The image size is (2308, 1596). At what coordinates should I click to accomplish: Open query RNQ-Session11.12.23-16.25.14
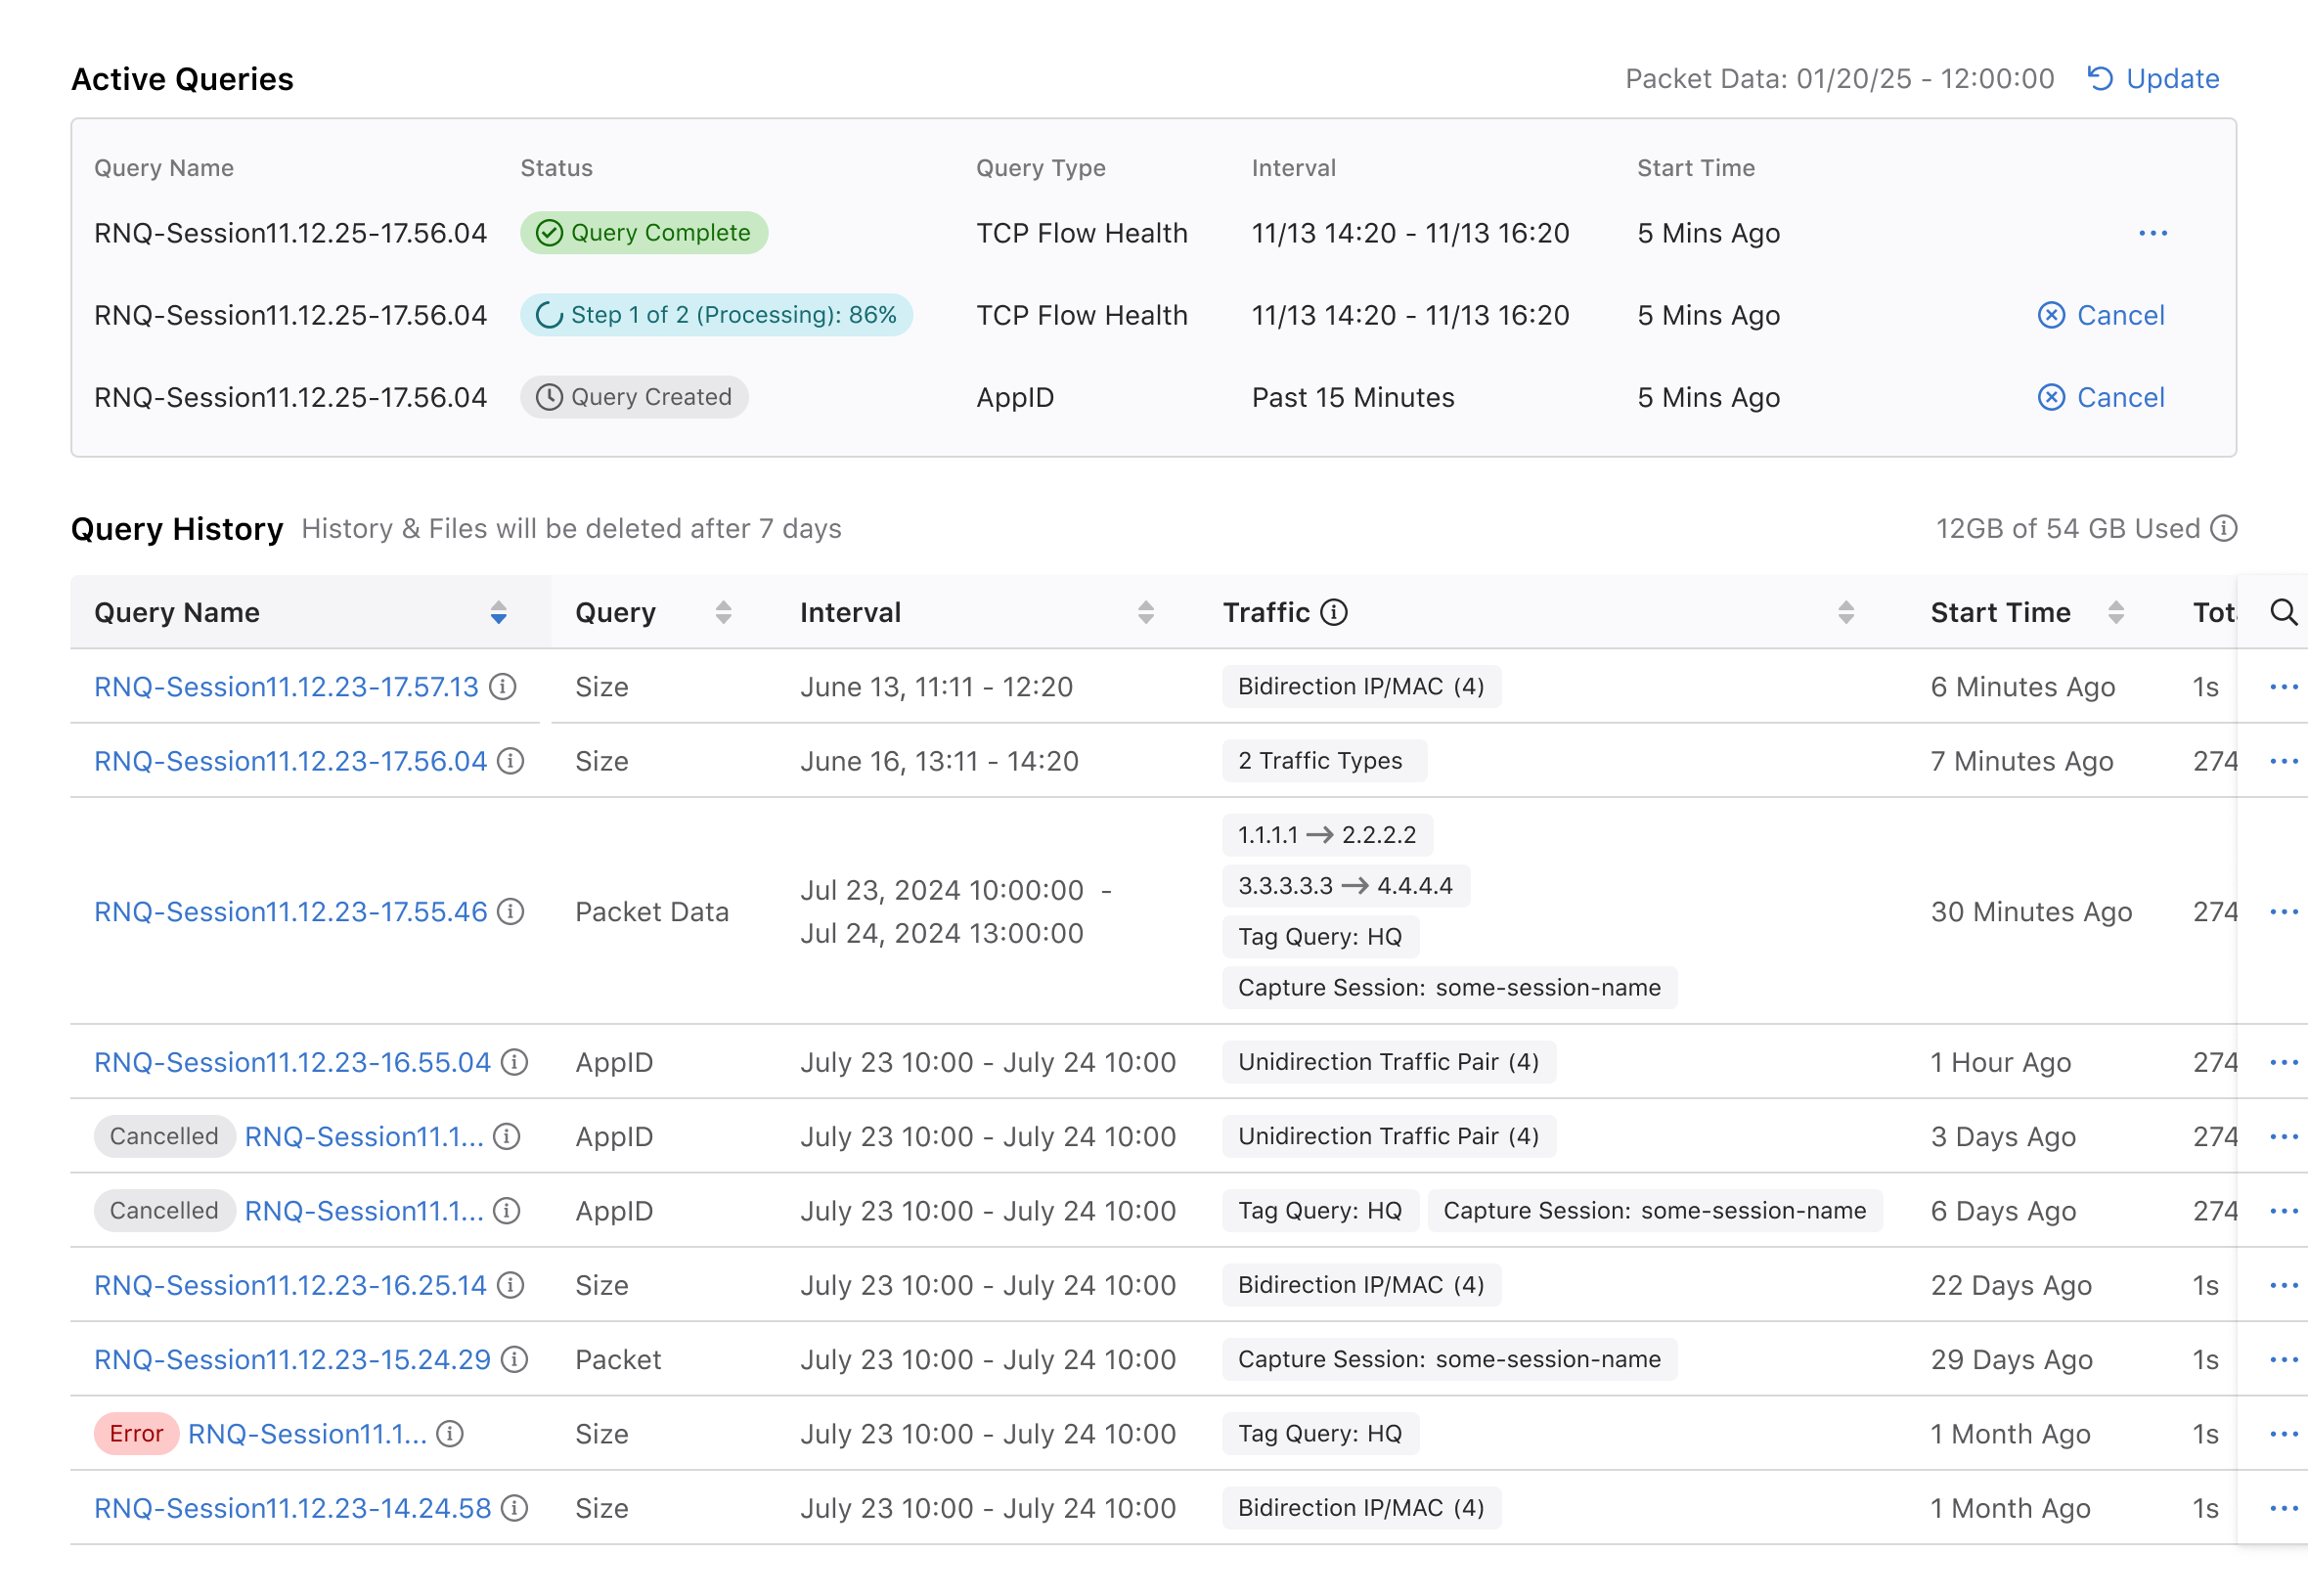[x=290, y=1285]
